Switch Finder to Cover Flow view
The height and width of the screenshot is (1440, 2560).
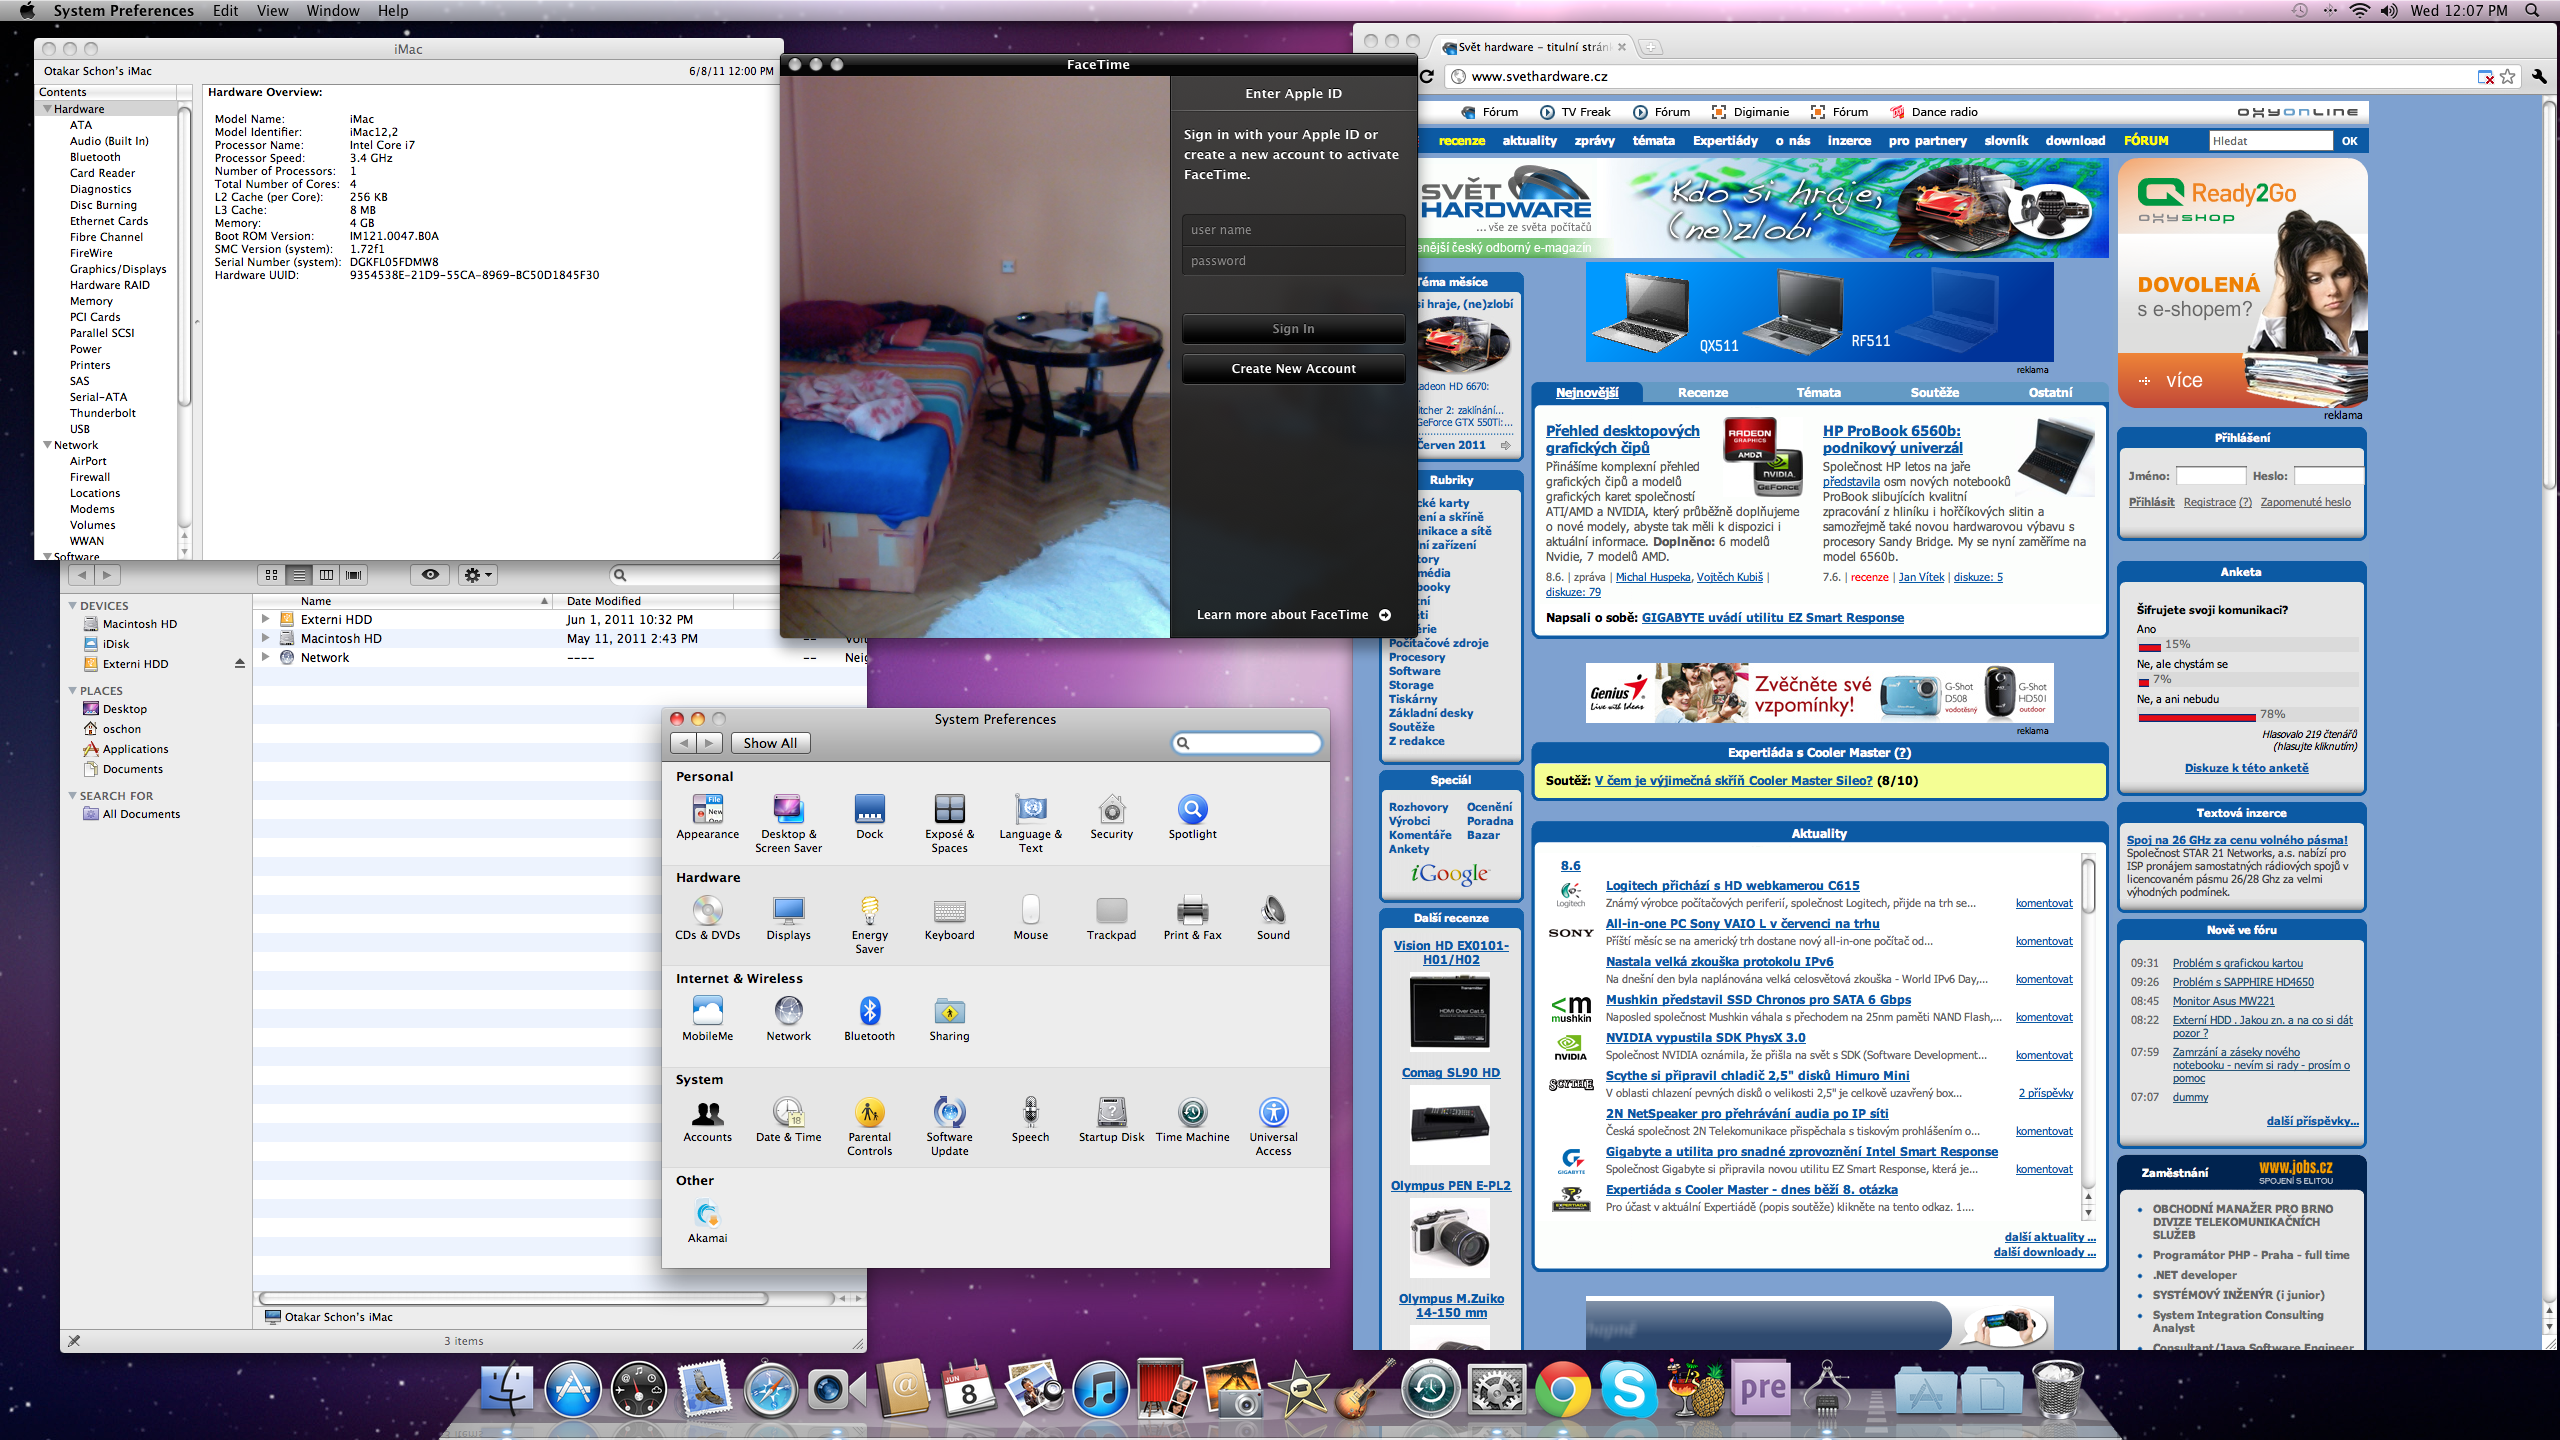coord(354,575)
